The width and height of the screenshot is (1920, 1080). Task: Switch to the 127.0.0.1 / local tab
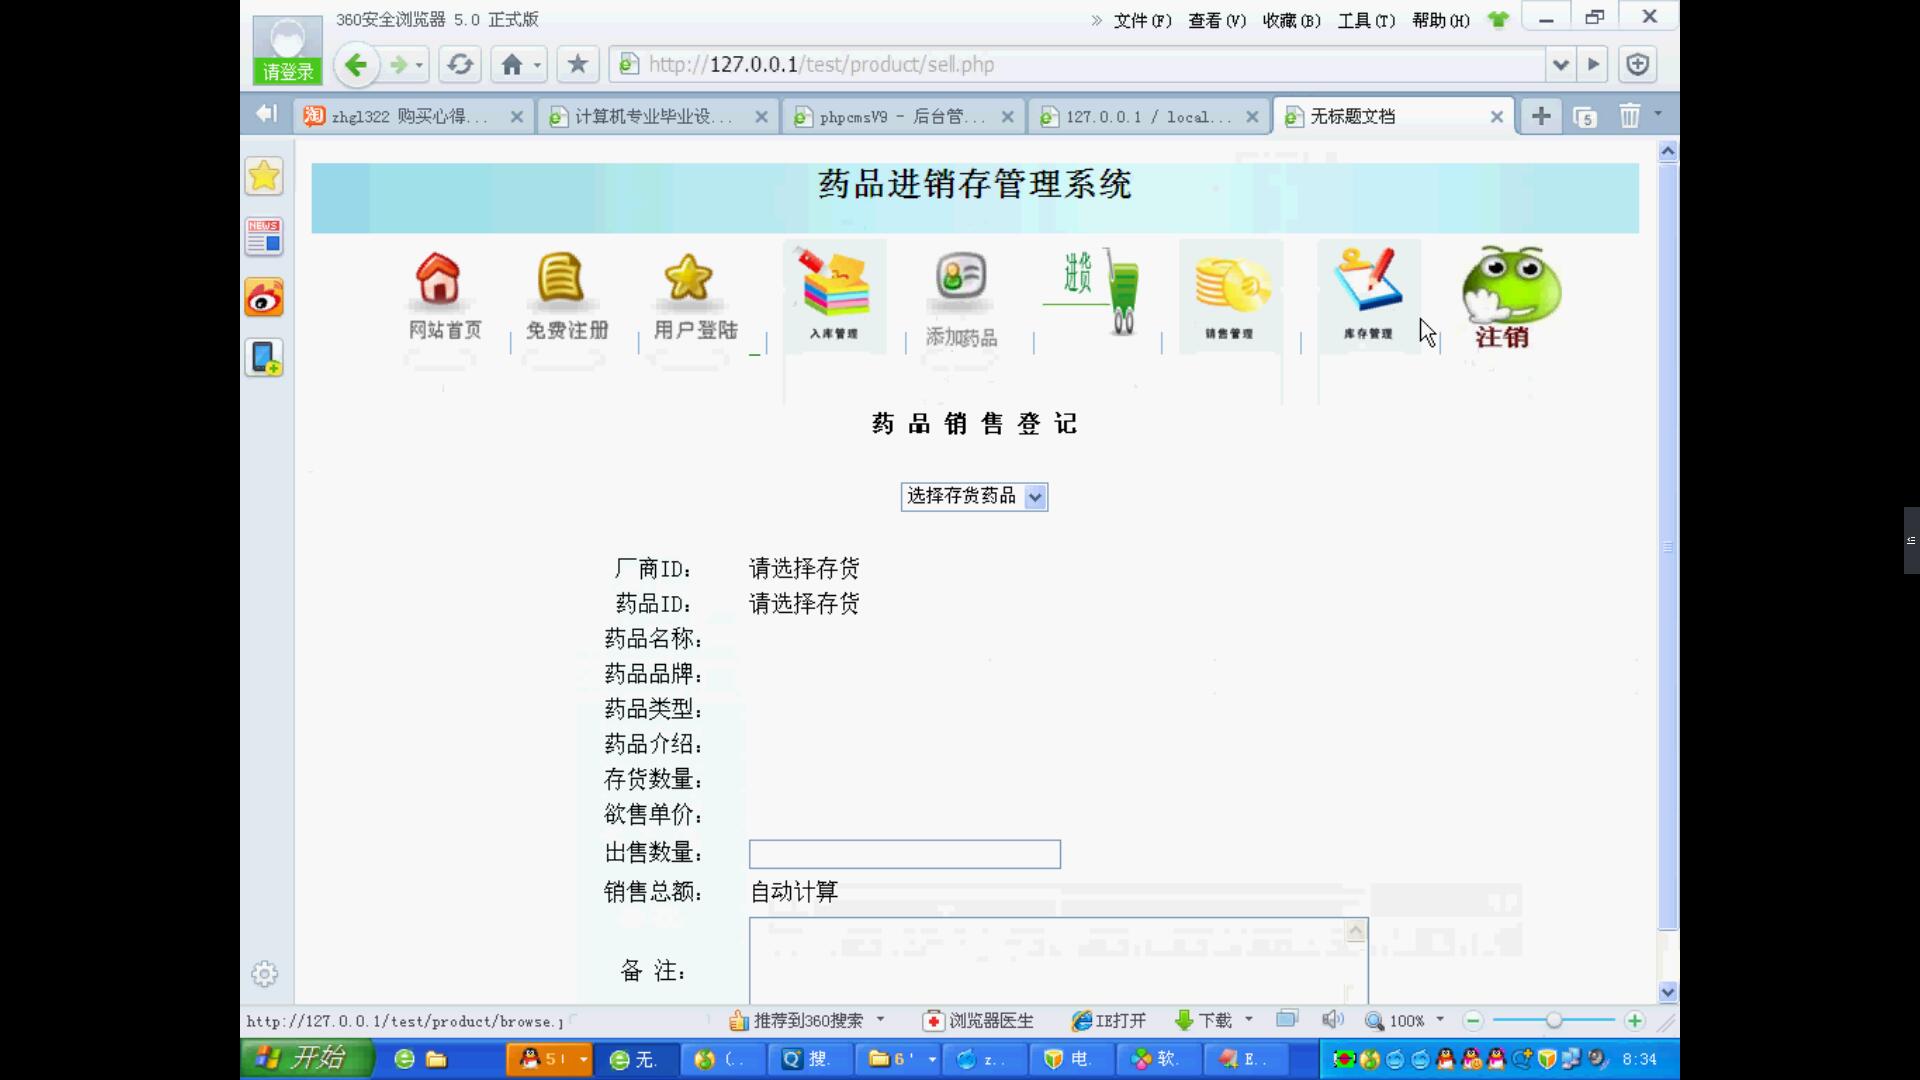[x=1146, y=117]
